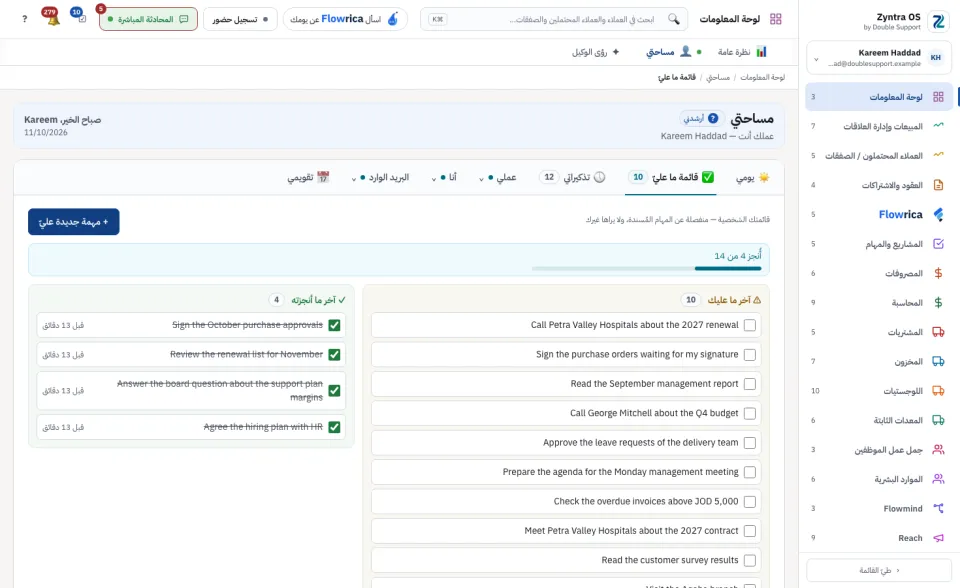Open المصروفات dollar icon
The image size is (960, 588).
point(938,273)
